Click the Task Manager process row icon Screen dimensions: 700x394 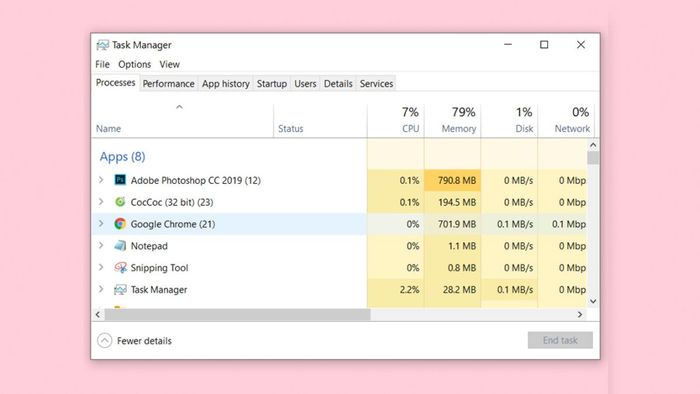click(120, 290)
